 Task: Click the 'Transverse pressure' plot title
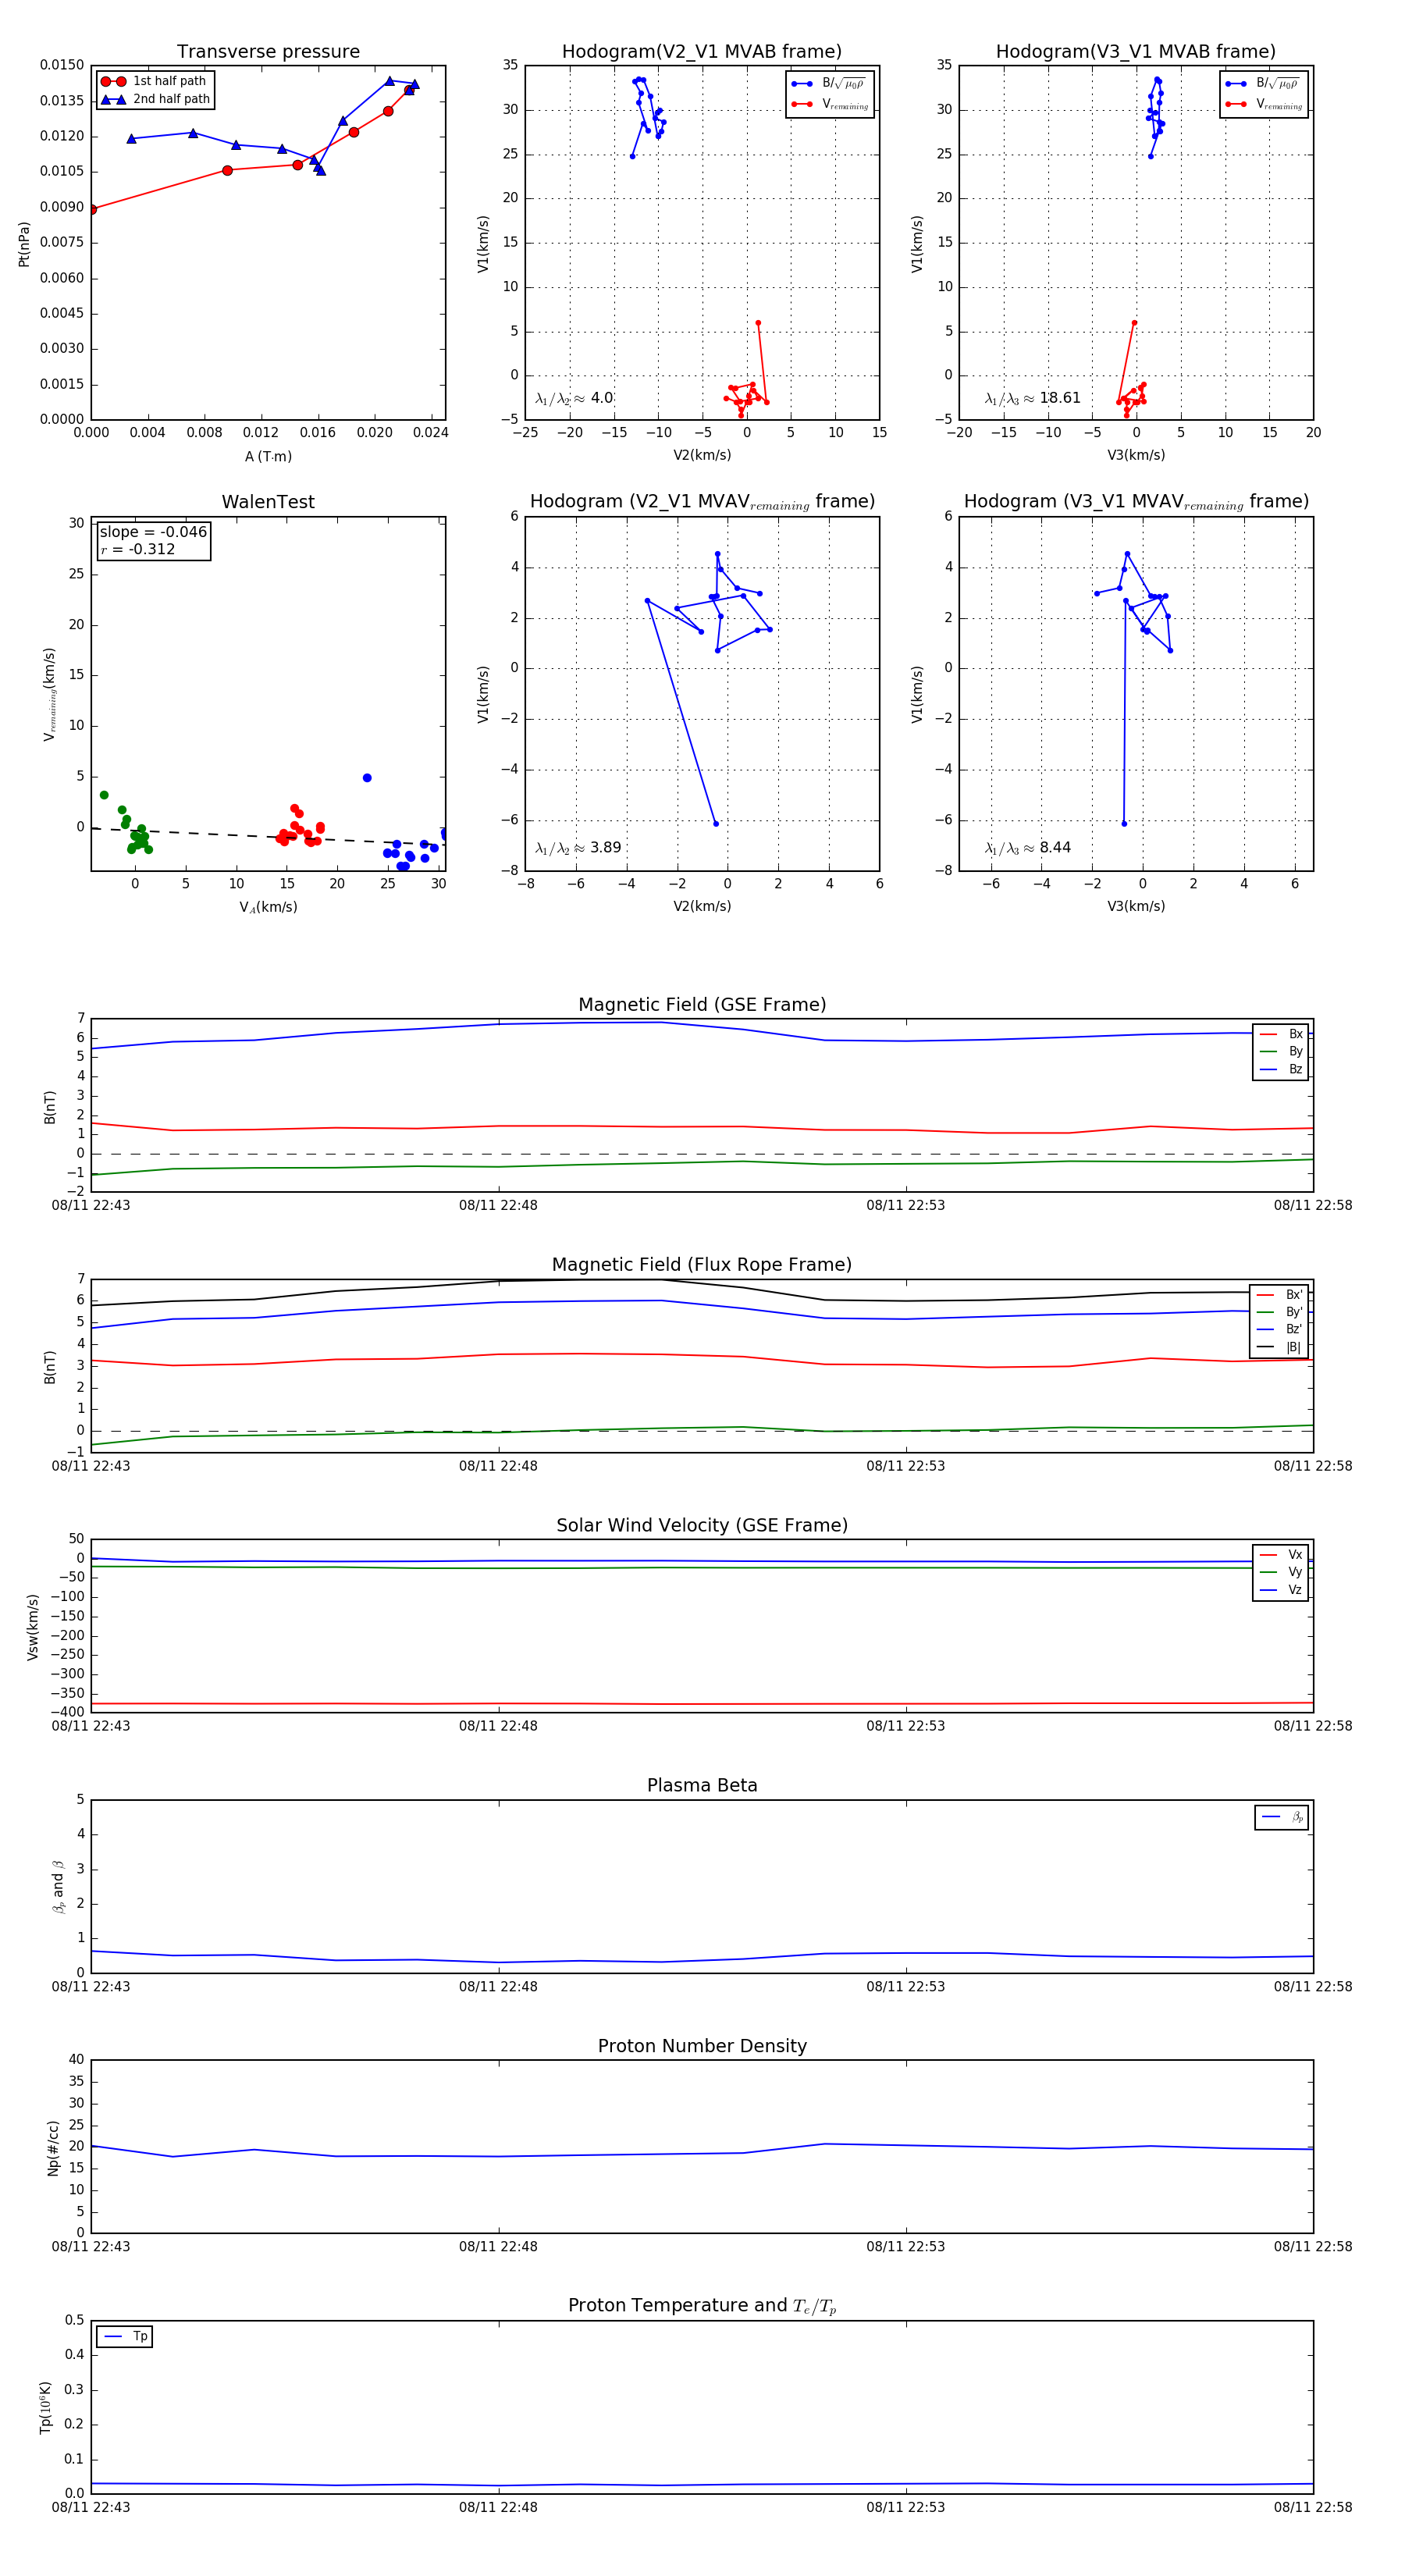point(268,52)
